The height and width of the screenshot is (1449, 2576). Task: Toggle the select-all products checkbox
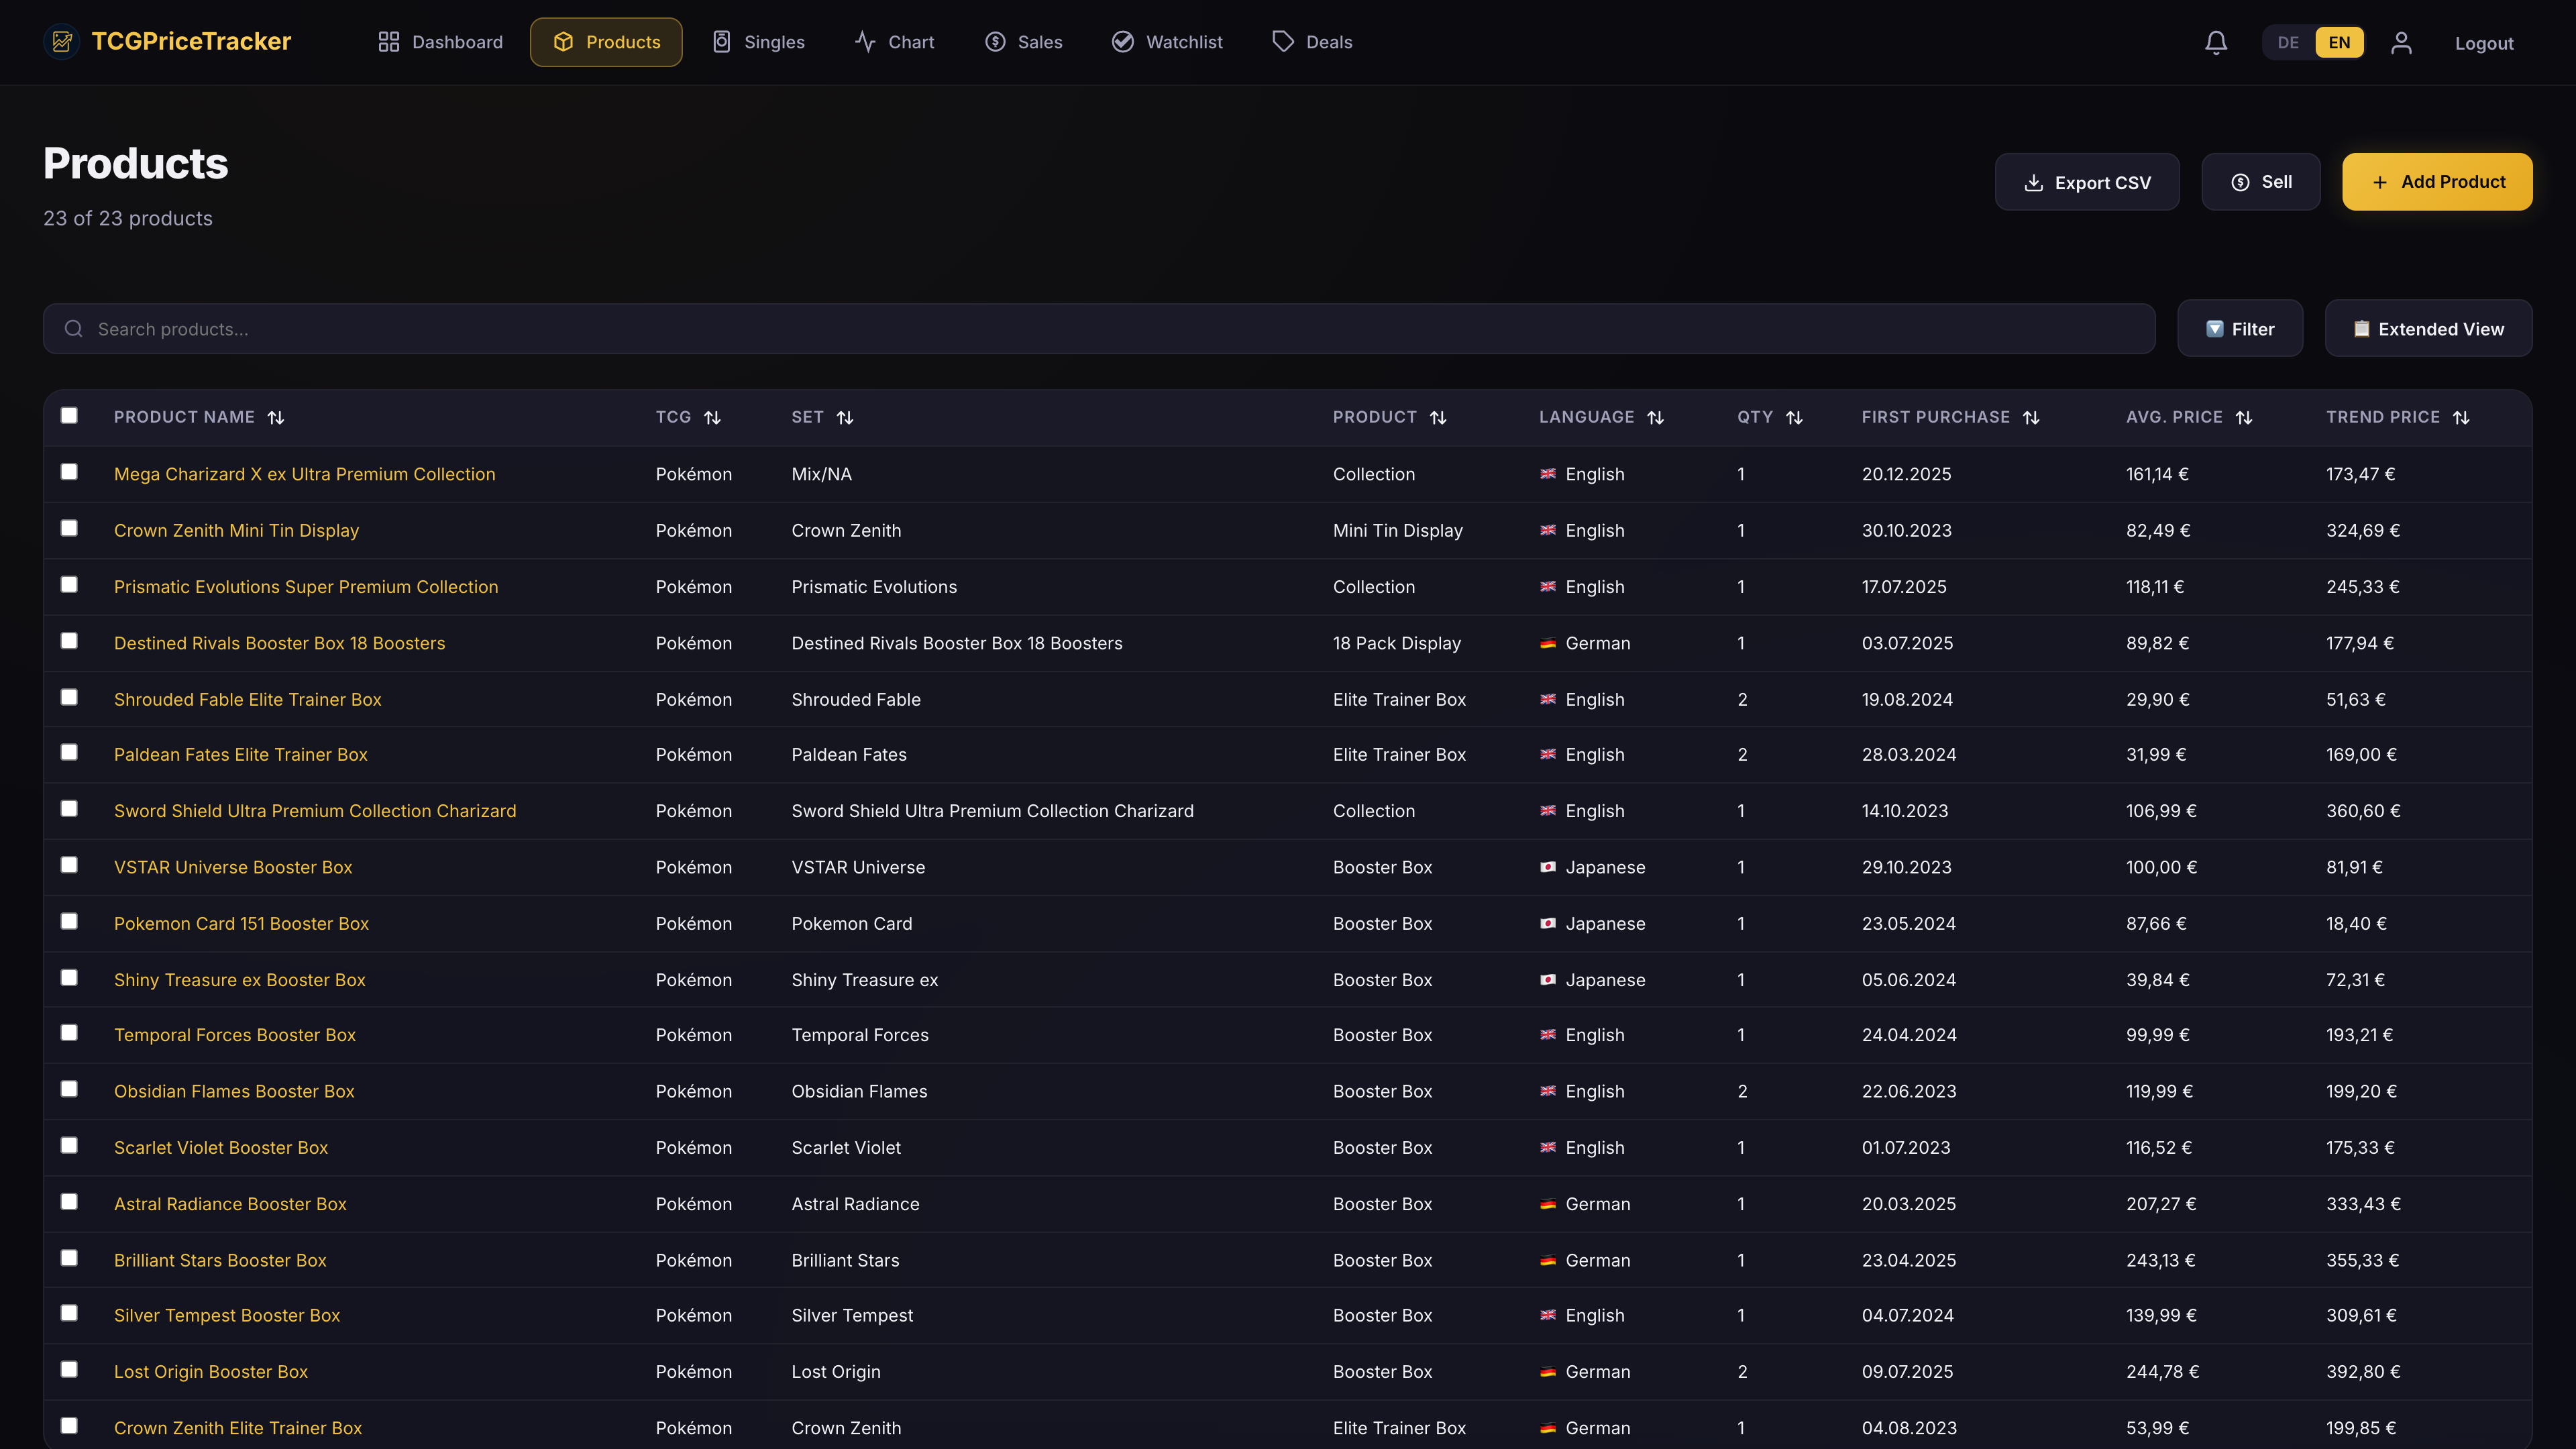pos(69,415)
